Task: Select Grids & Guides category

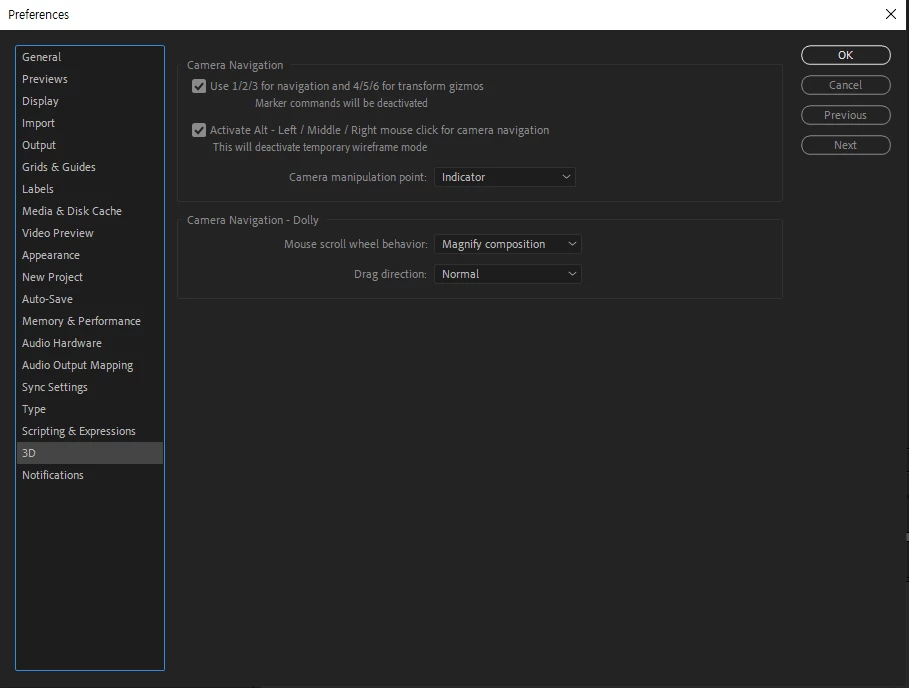Action: 90,167
